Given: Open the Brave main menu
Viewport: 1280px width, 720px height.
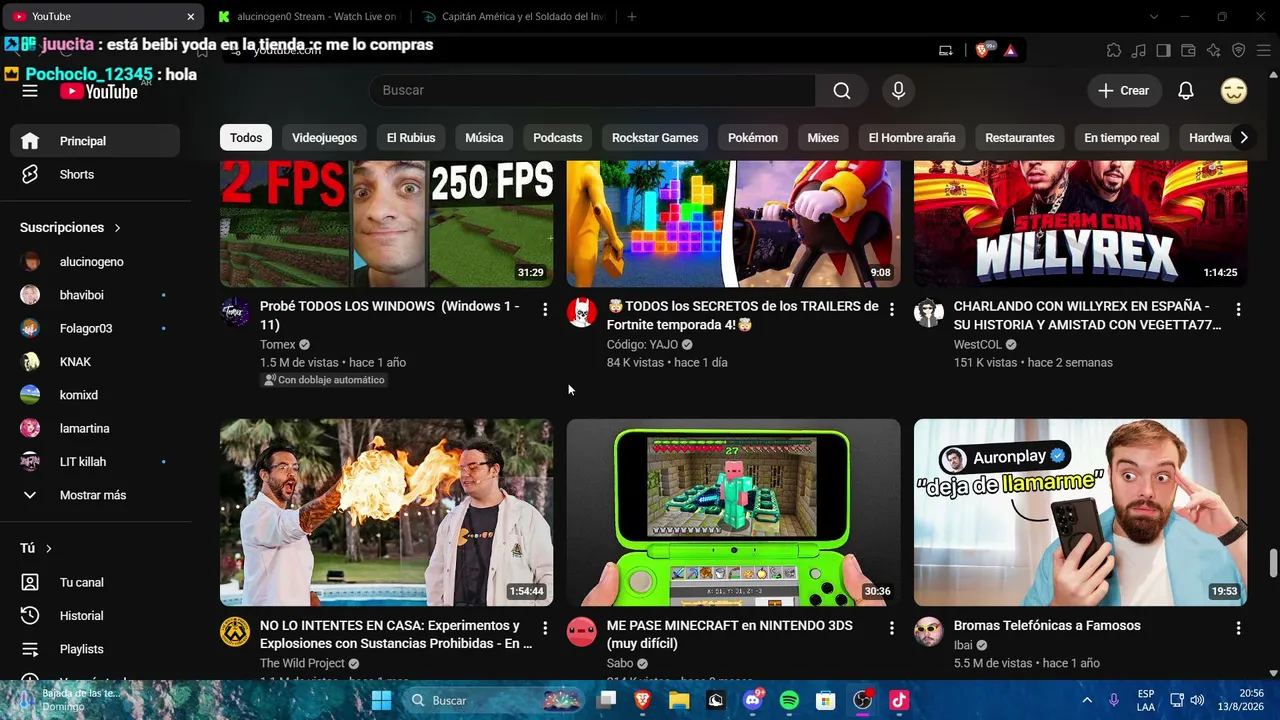Looking at the screenshot, I should click(1264, 50).
